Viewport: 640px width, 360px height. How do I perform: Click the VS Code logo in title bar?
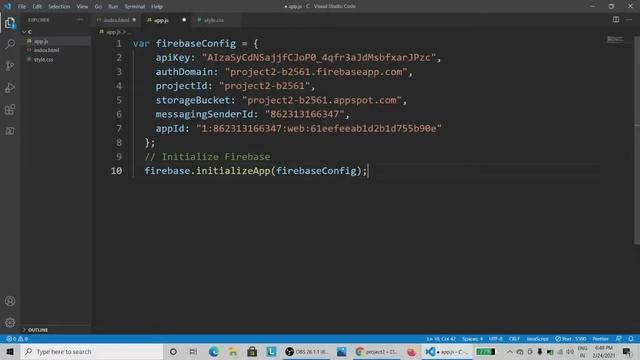(x=7, y=6)
